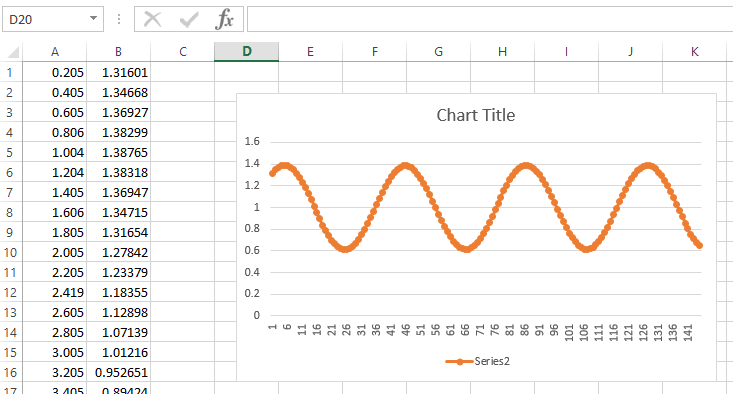Screen dimensions: 733x394
Task: Click the Series2 legend label
Action: pos(492,361)
